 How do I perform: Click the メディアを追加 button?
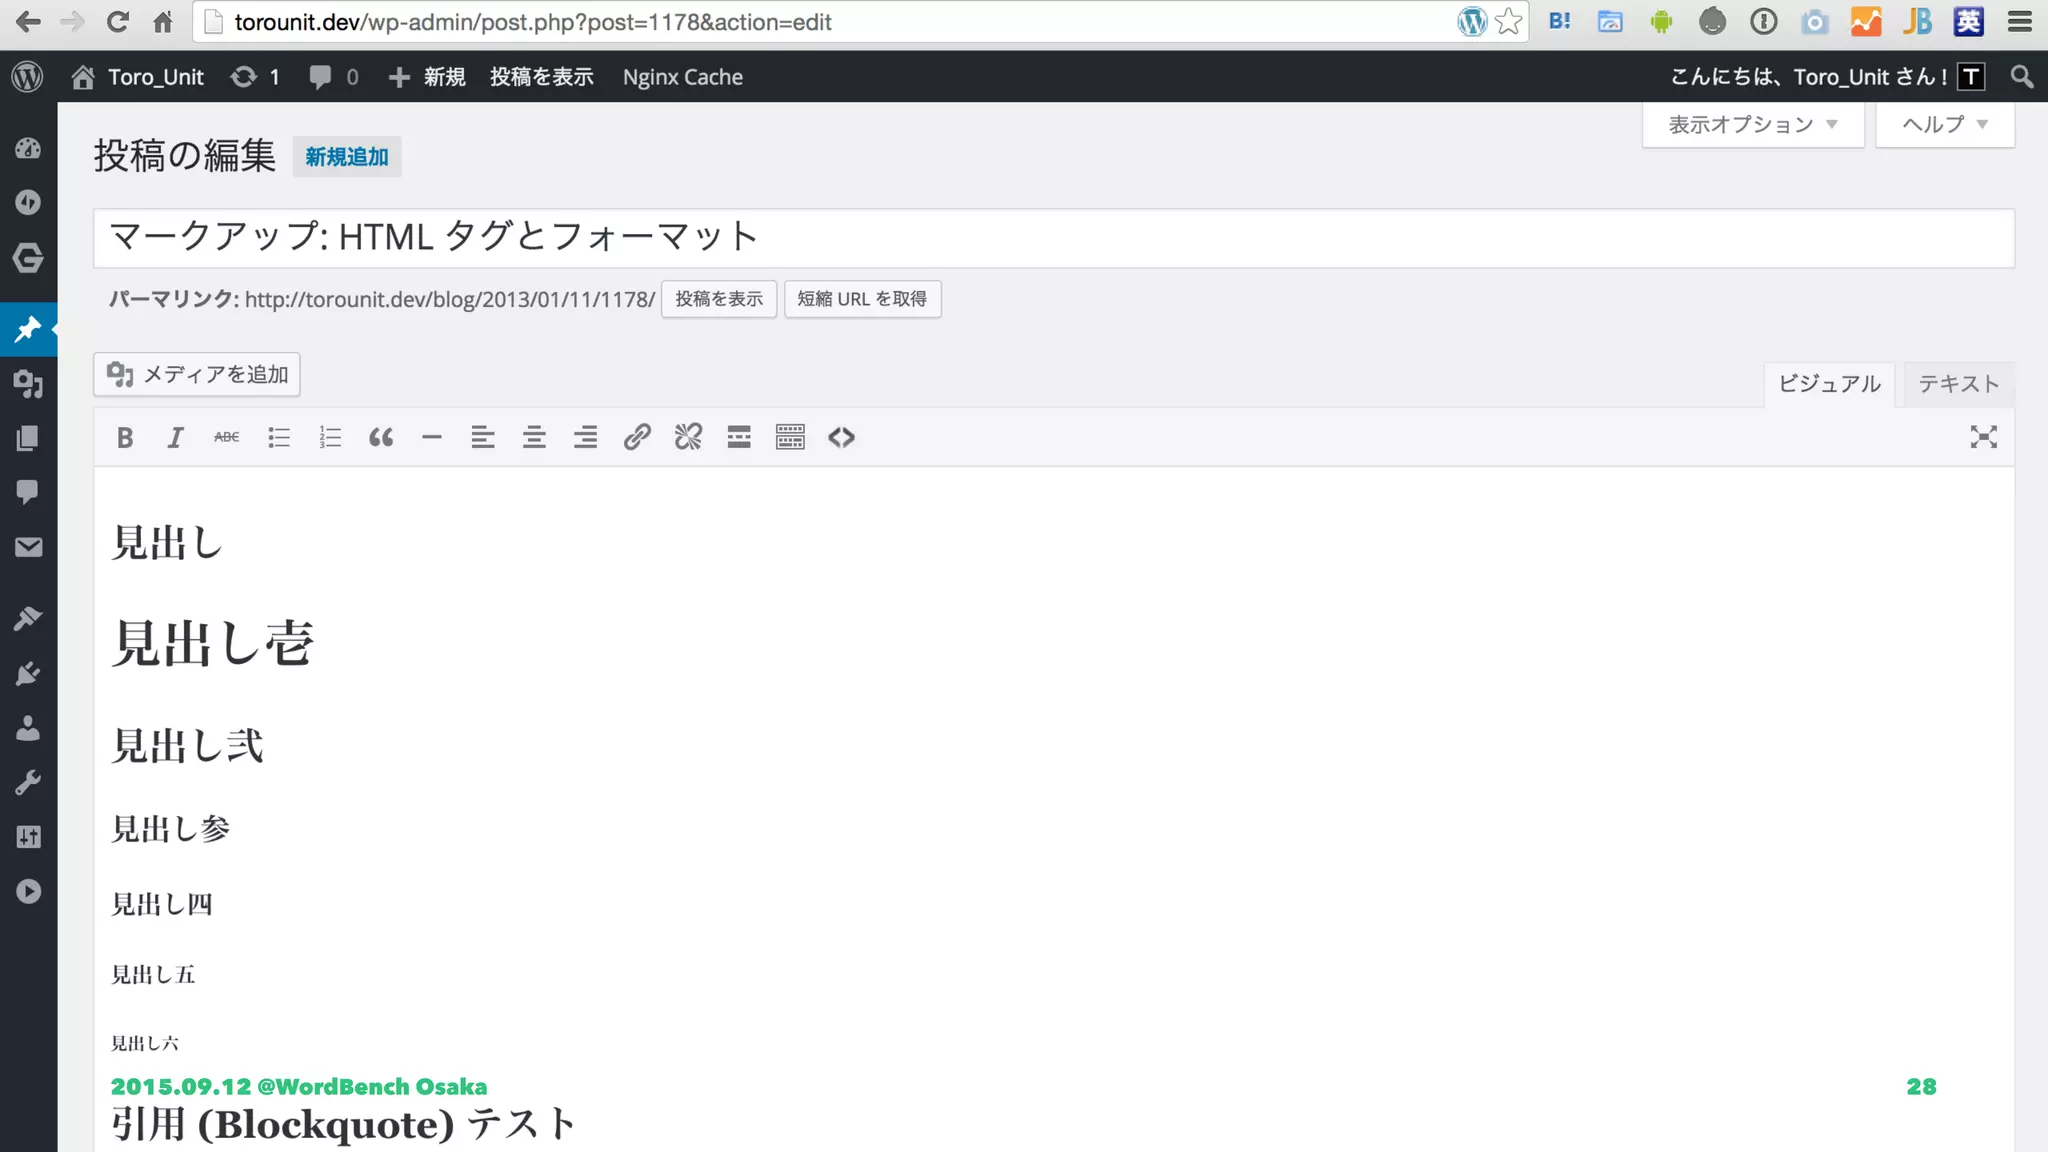pos(197,374)
